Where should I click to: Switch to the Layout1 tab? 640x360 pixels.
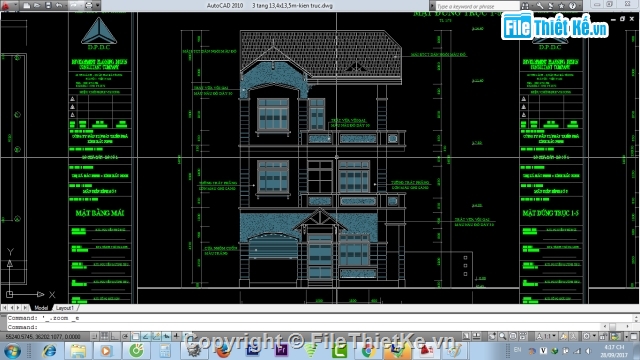(64, 308)
